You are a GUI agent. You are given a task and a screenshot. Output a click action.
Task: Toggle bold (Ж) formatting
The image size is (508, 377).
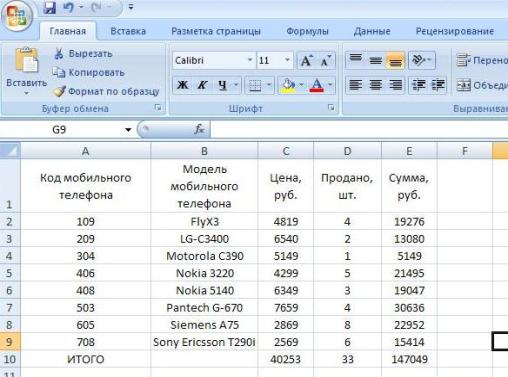tap(182, 85)
